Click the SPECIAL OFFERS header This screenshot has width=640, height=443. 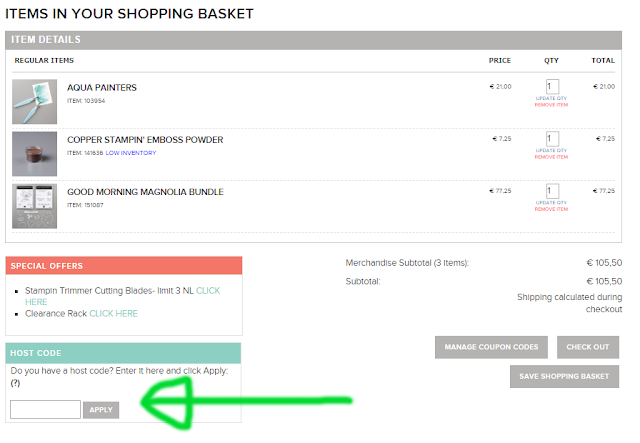coord(124,266)
